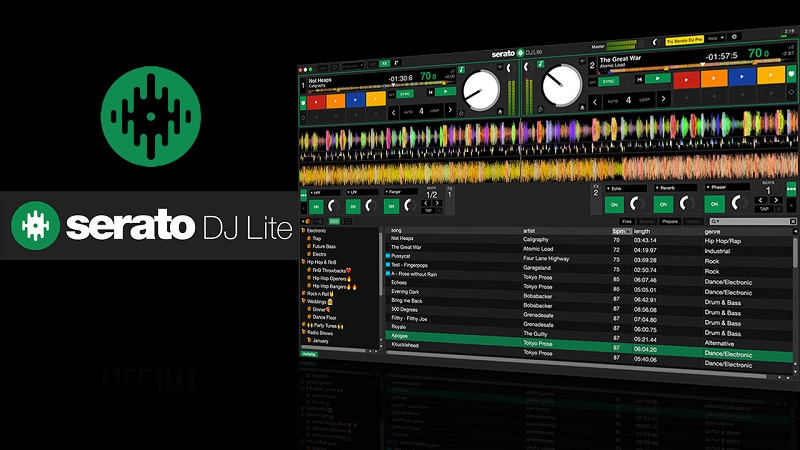This screenshot has width=800, height=450.
Task: Click the deck 1 virtual platter
Action: 481,91
